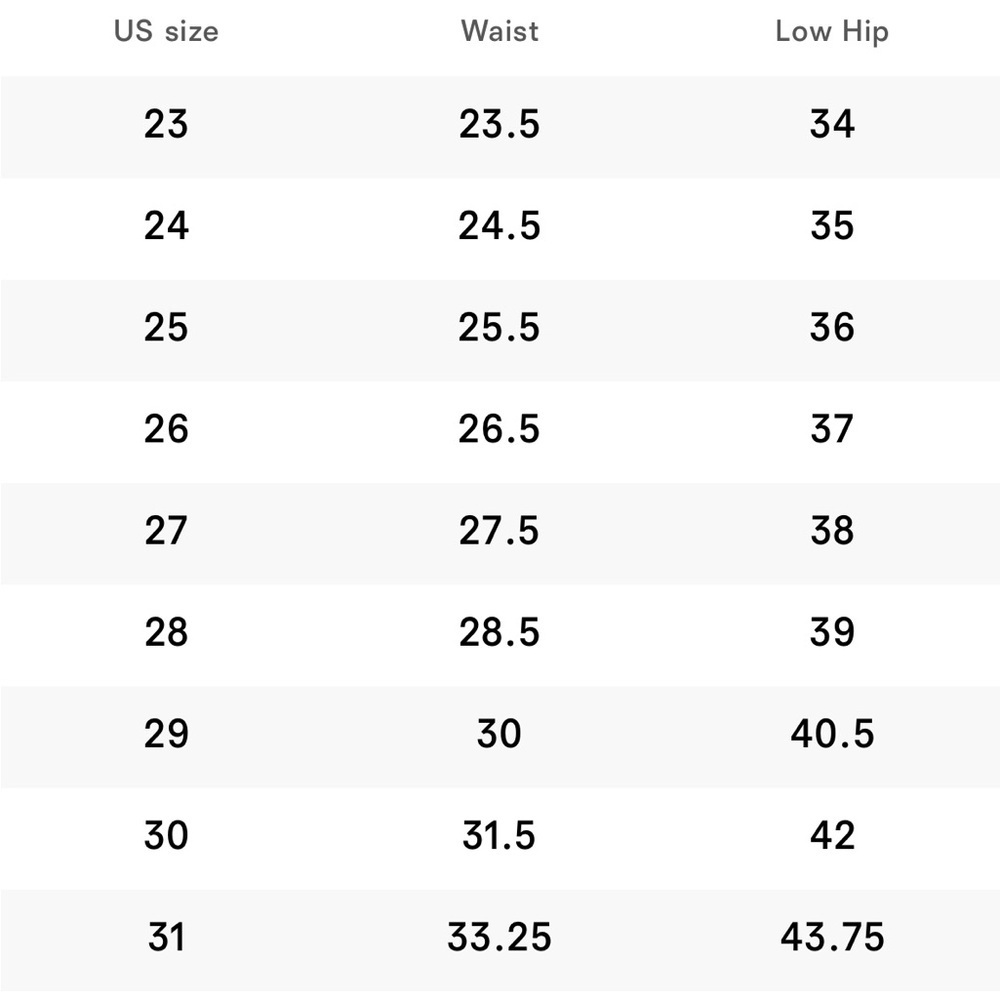Click waist value 26.5
The width and height of the screenshot is (1000, 1000).
(499, 430)
